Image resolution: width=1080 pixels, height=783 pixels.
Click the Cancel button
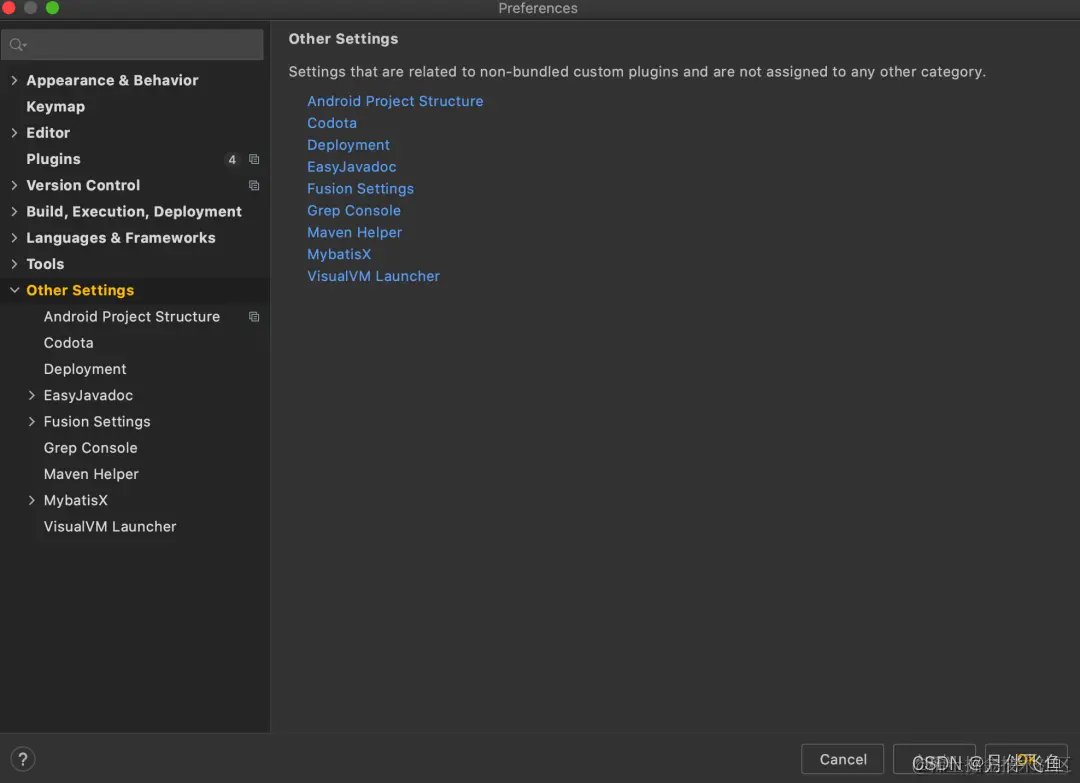pos(842,759)
